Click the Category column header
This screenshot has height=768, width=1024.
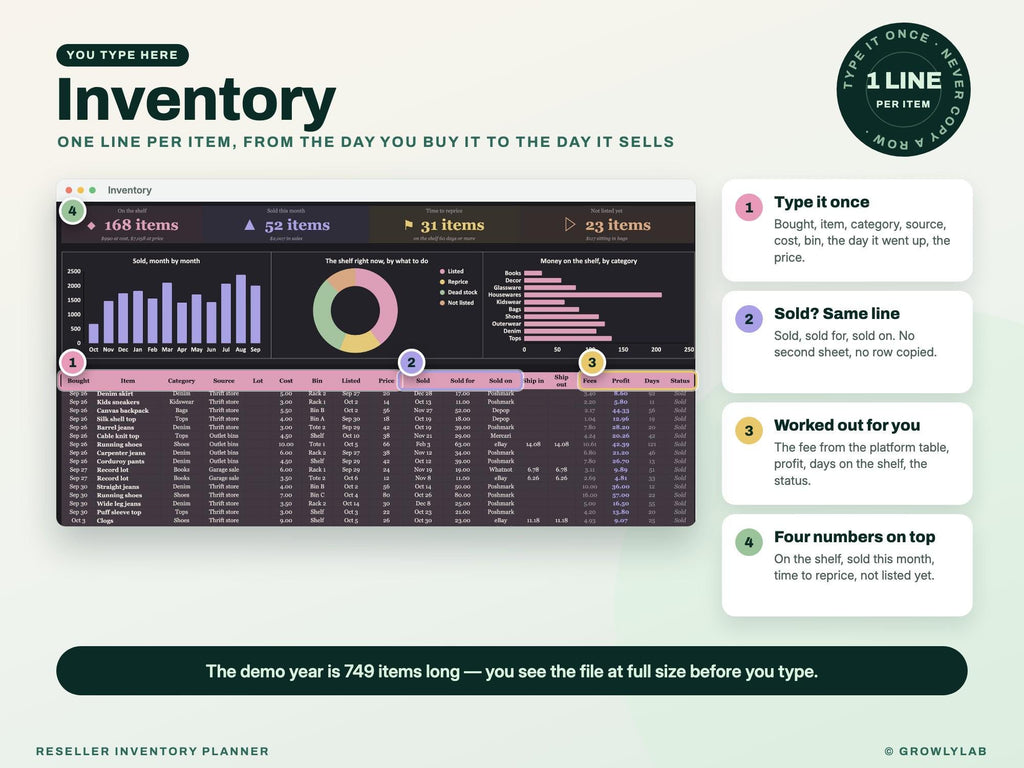pyautogui.click(x=181, y=380)
